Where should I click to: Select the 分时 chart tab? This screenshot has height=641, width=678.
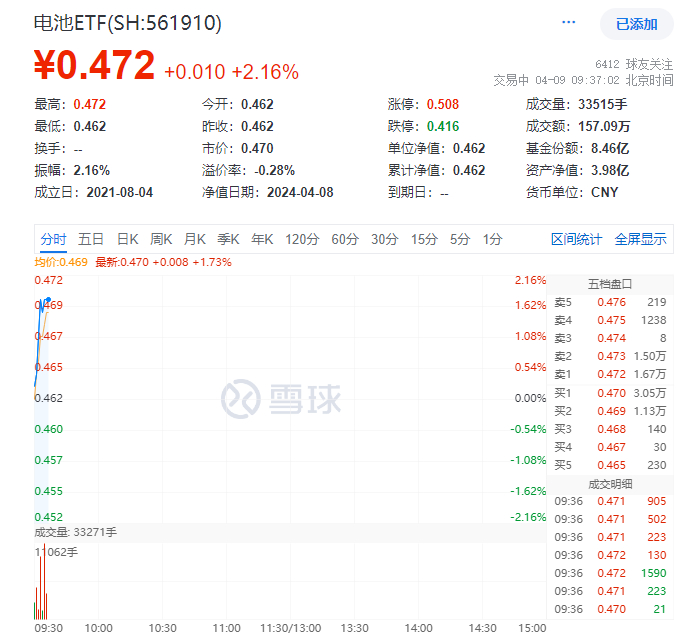53,239
